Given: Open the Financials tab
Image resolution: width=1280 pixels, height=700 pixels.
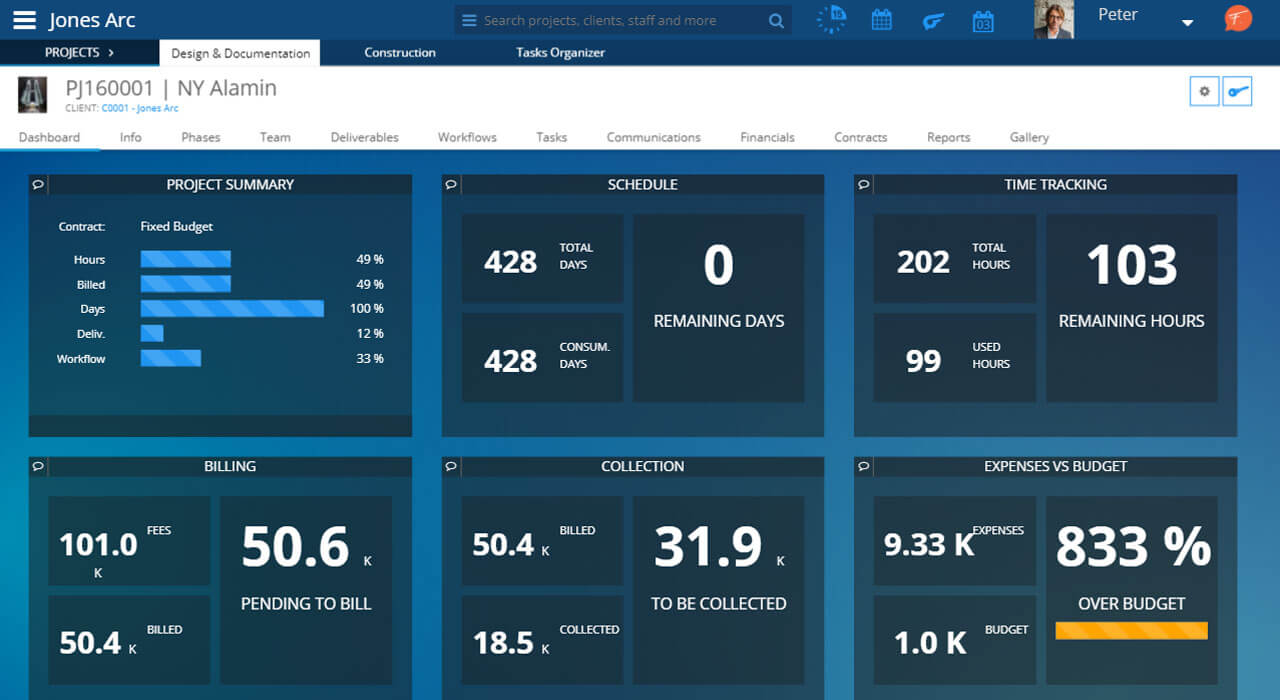Looking at the screenshot, I should pos(767,137).
